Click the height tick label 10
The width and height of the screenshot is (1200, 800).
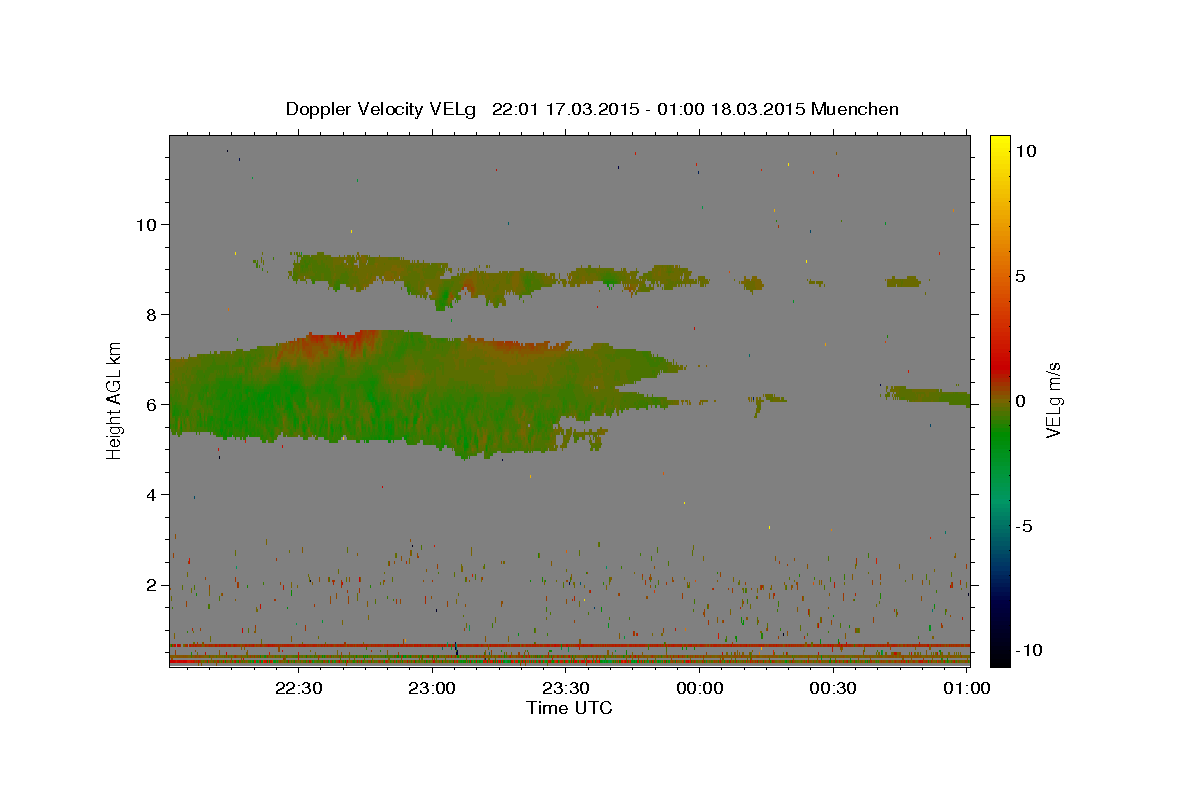click(147, 224)
